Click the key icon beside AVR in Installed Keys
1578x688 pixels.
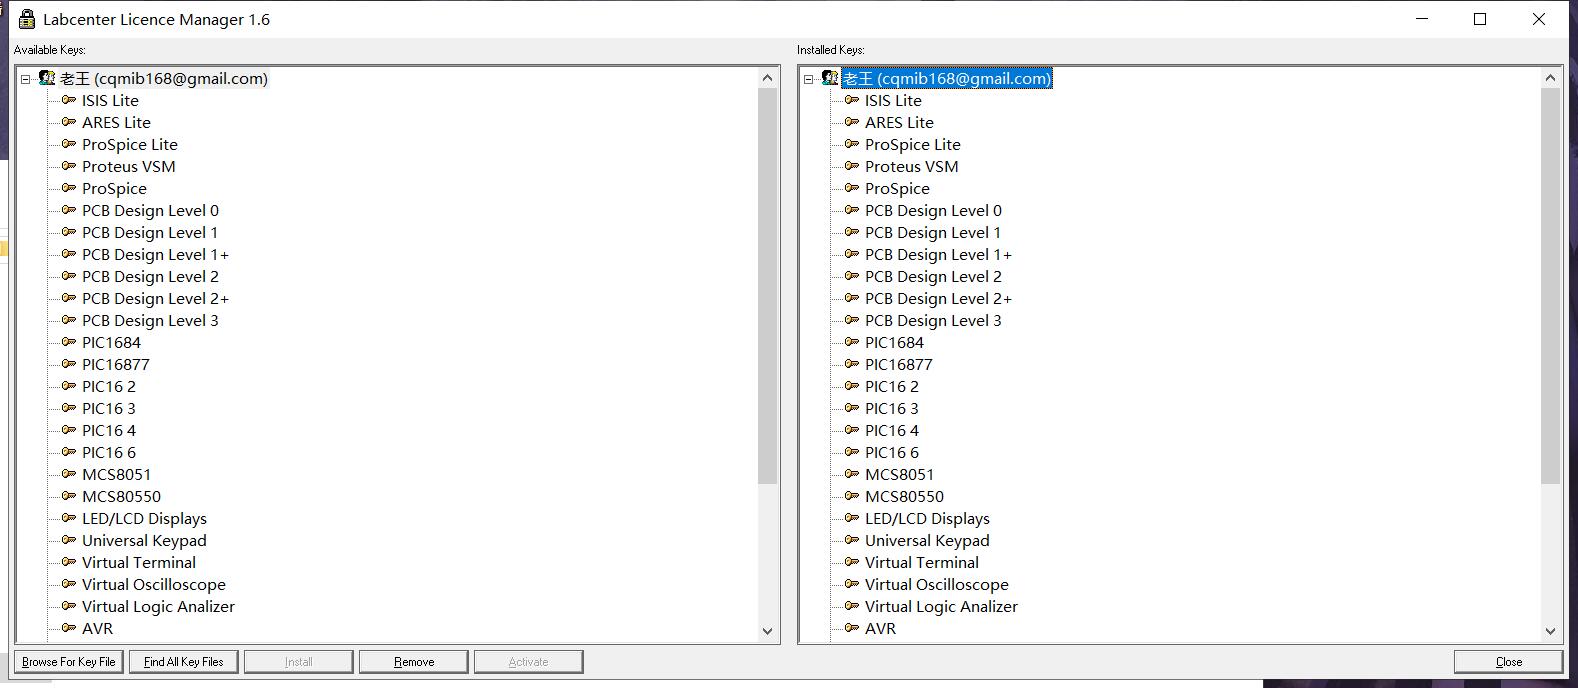(x=852, y=628)
